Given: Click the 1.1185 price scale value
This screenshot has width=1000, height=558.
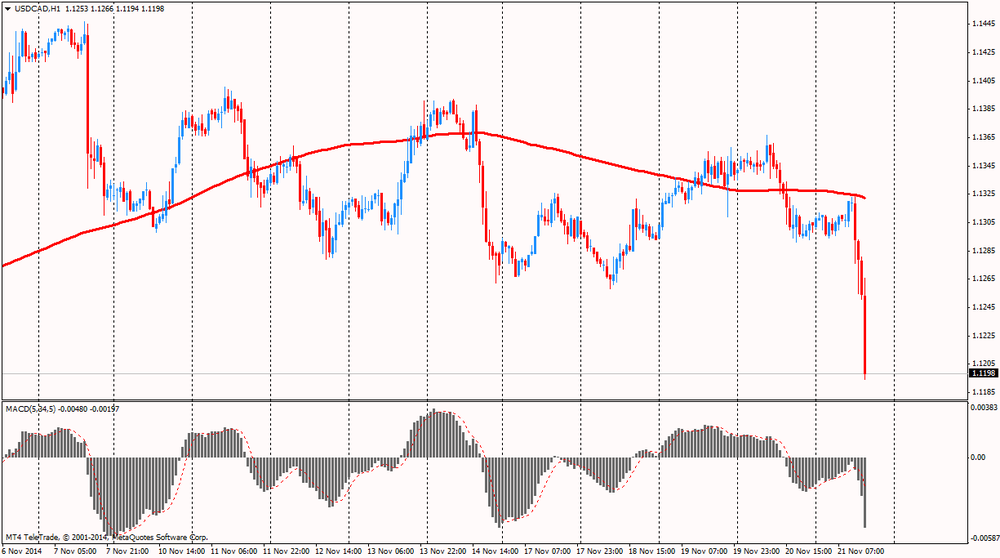Looking at the screenshot, I should click(x=983, y=391).
